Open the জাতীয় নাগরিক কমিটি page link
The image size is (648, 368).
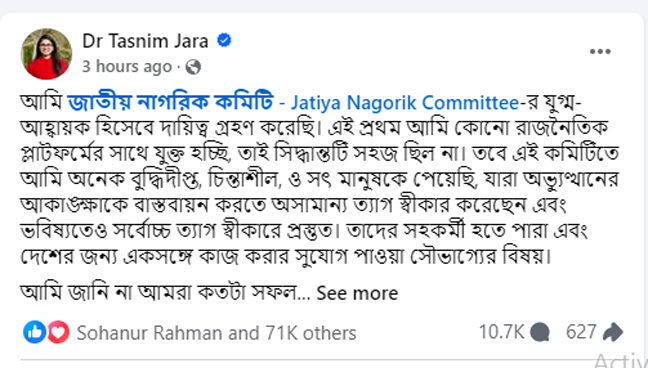pyautogui.click(x=170, y=103)
